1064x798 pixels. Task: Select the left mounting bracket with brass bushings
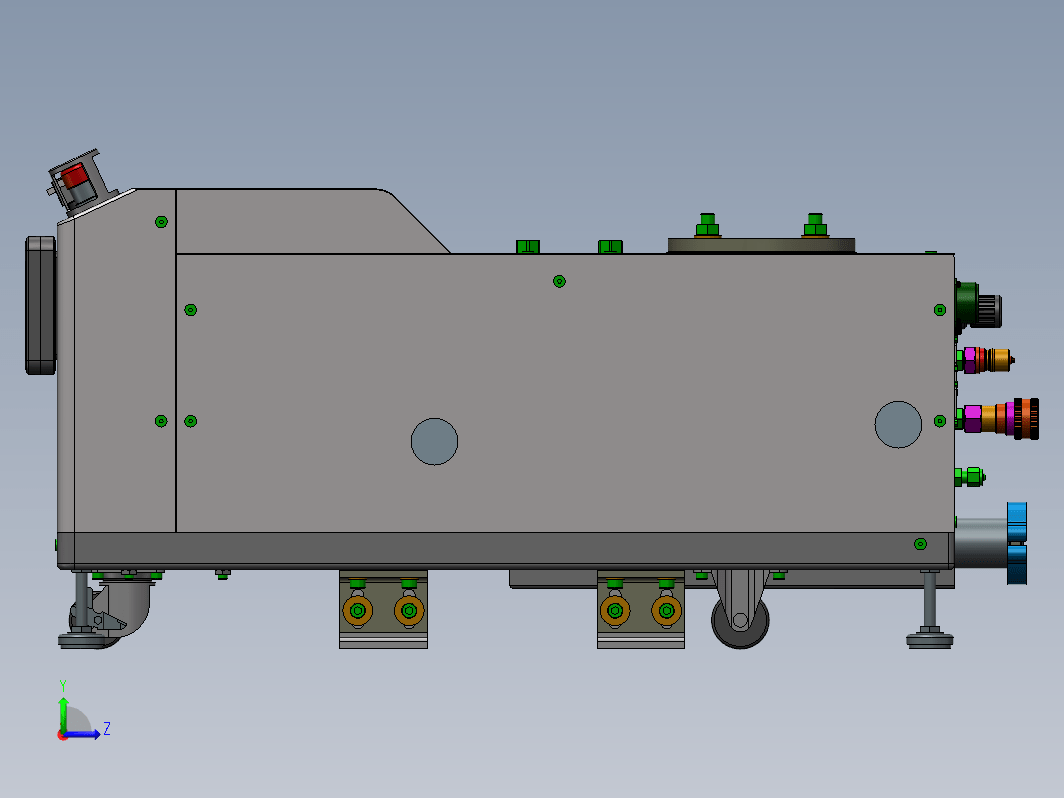(383, 609)
